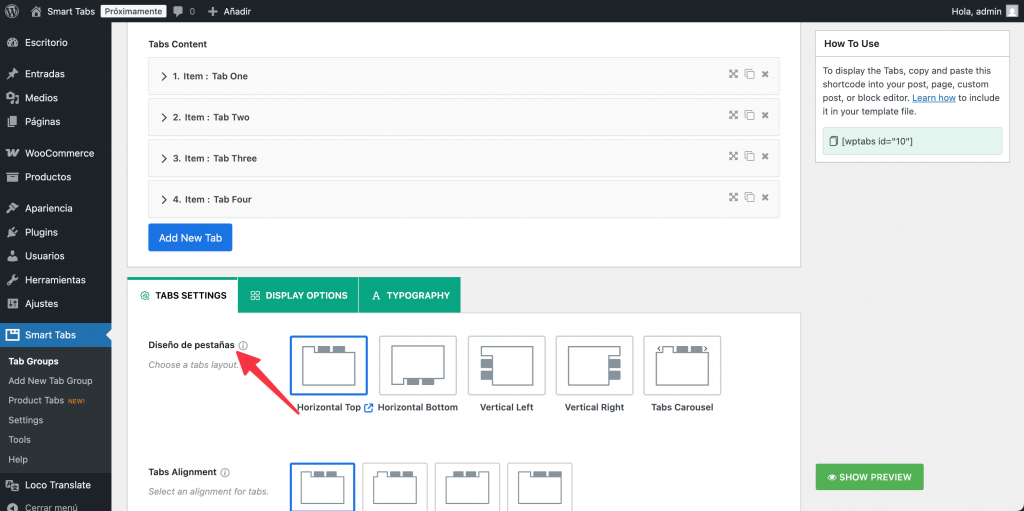
Task: Click info icon beside Diseño de pestañas
Action: [243, 345]
